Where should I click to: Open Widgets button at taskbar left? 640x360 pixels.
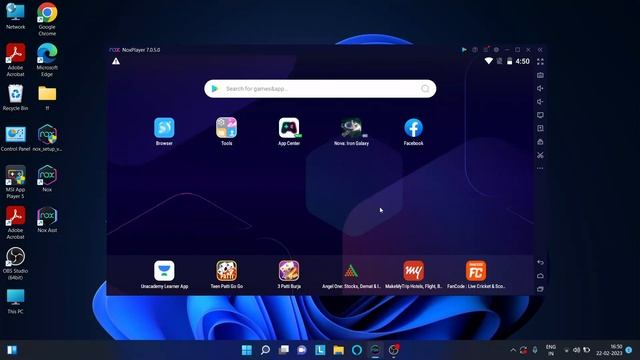(x=12, y=350)
